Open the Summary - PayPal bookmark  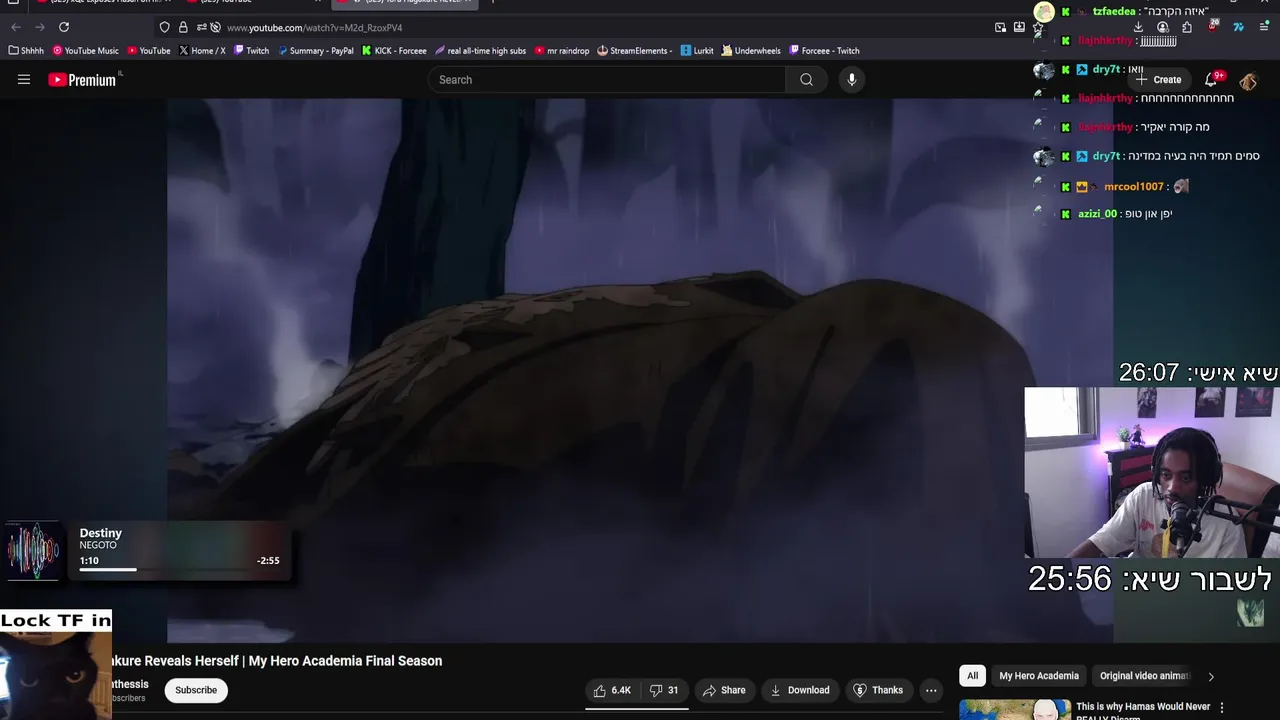pos(316,51)
